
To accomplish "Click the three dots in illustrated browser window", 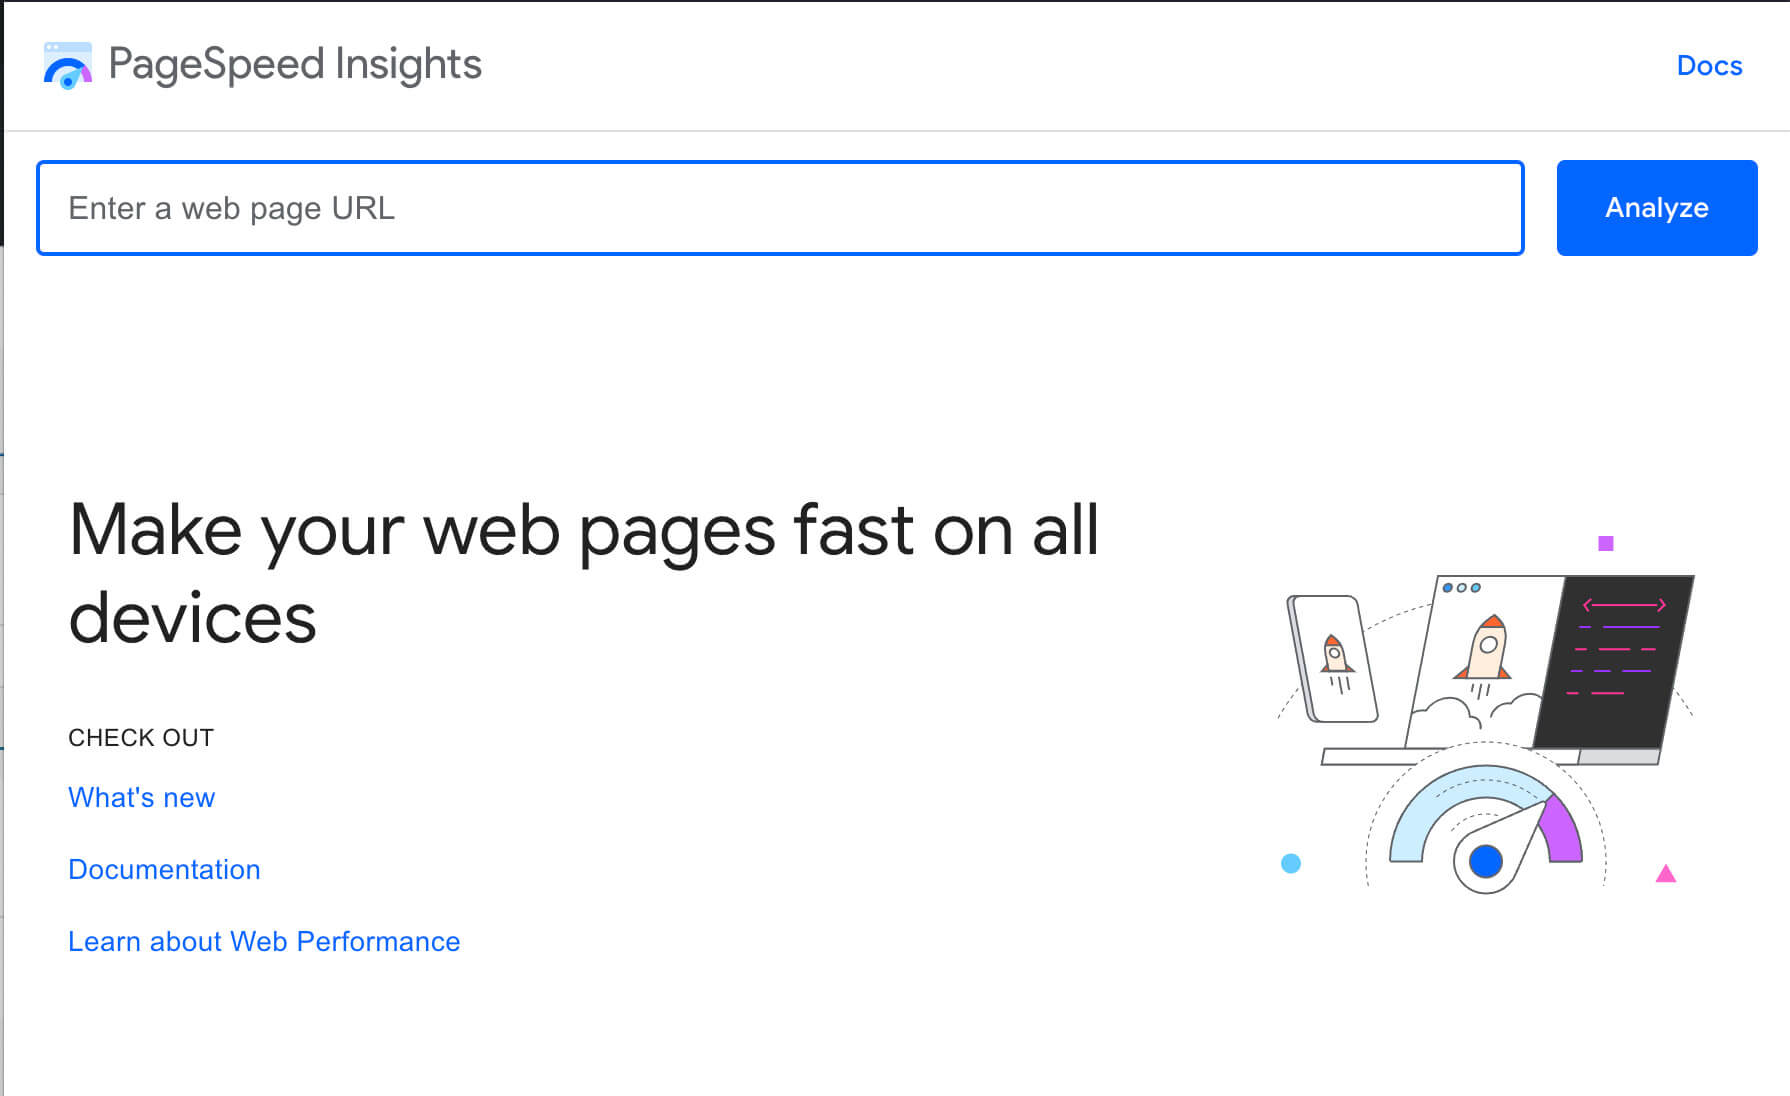I will coord(1461,587).
